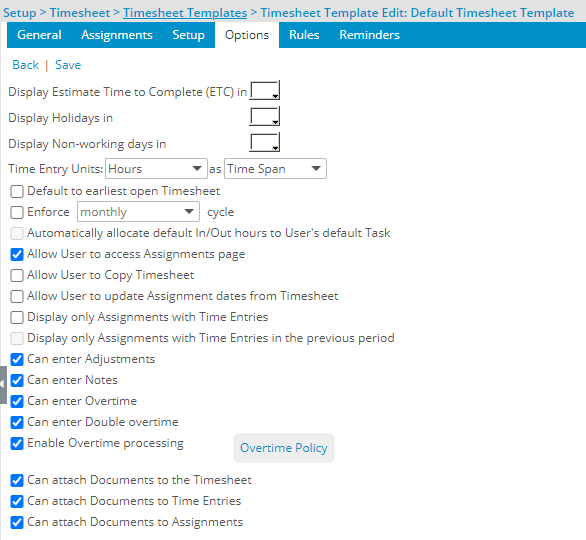
Task: Check the Allow User to Copy Timesheet box
Action: pyautogui.click(x=17, y=275)
